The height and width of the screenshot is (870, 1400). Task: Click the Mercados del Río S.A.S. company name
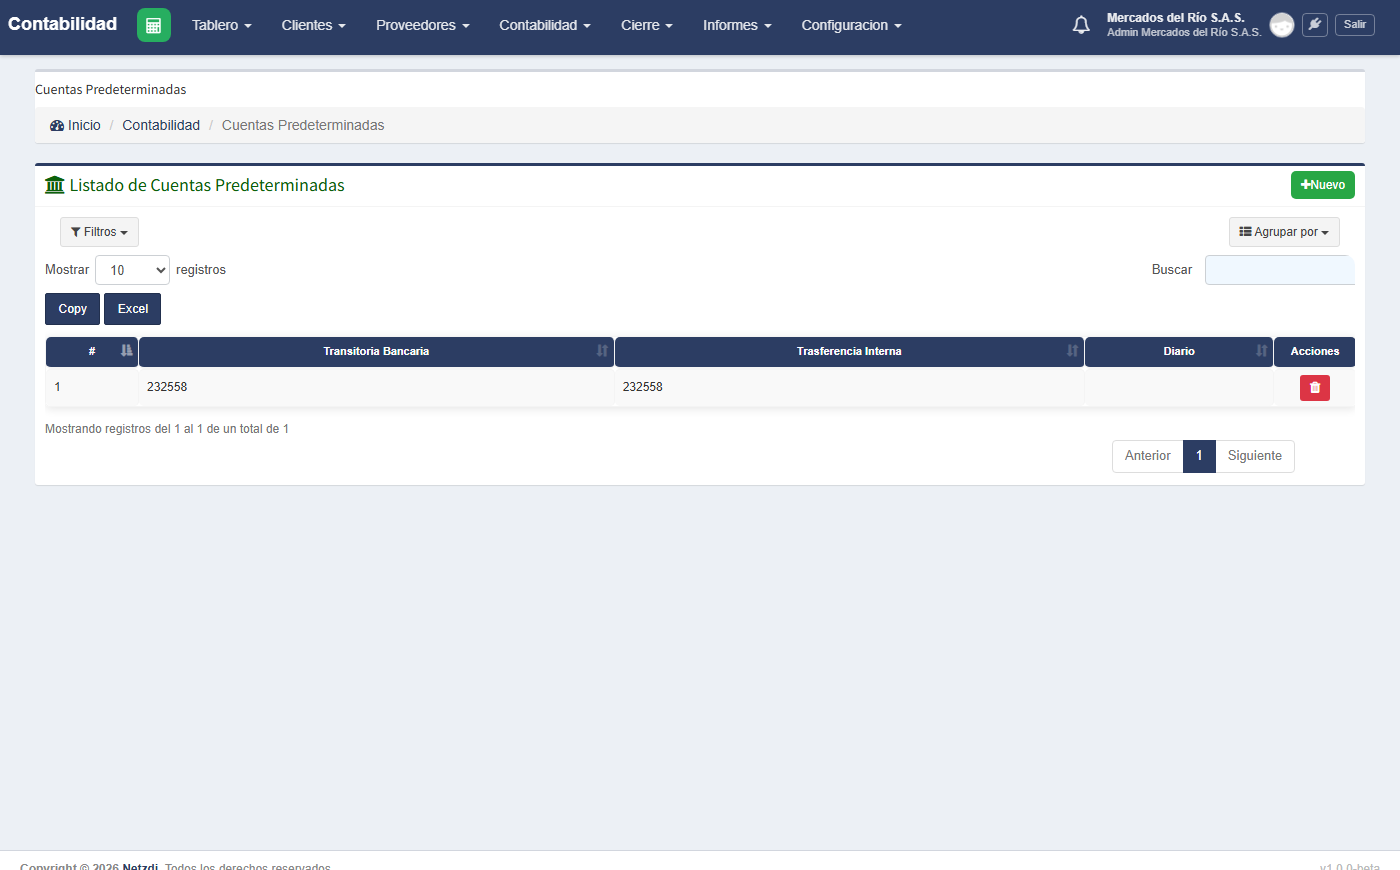click(1175, 18)
